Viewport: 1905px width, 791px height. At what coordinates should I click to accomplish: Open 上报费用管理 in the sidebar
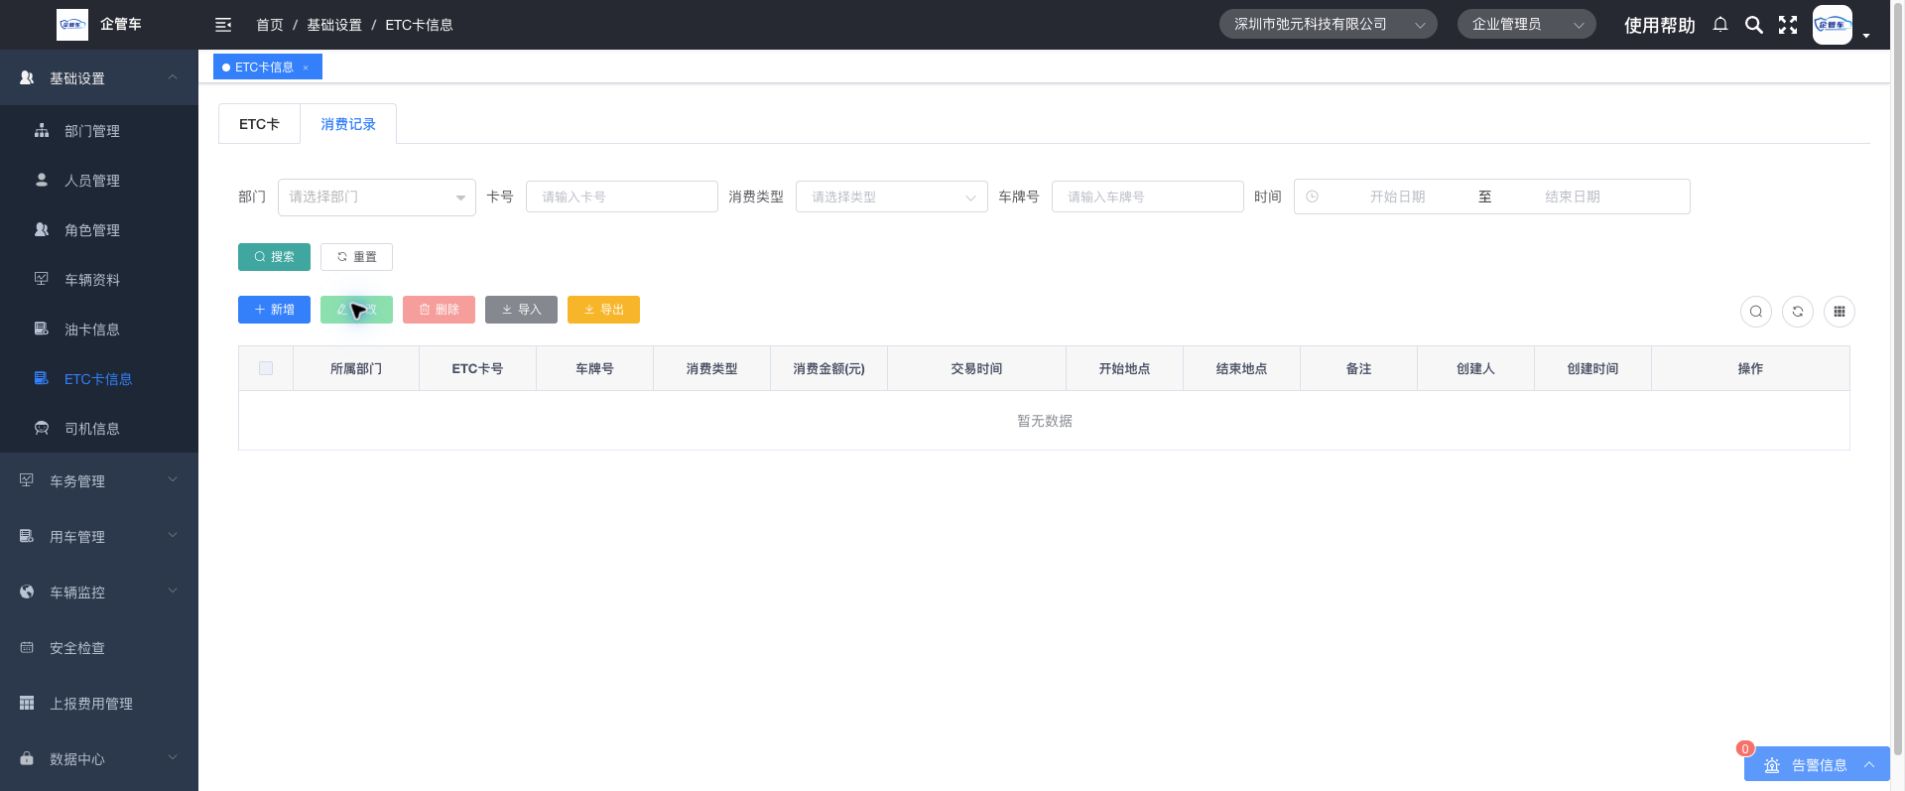pos(99,703)
